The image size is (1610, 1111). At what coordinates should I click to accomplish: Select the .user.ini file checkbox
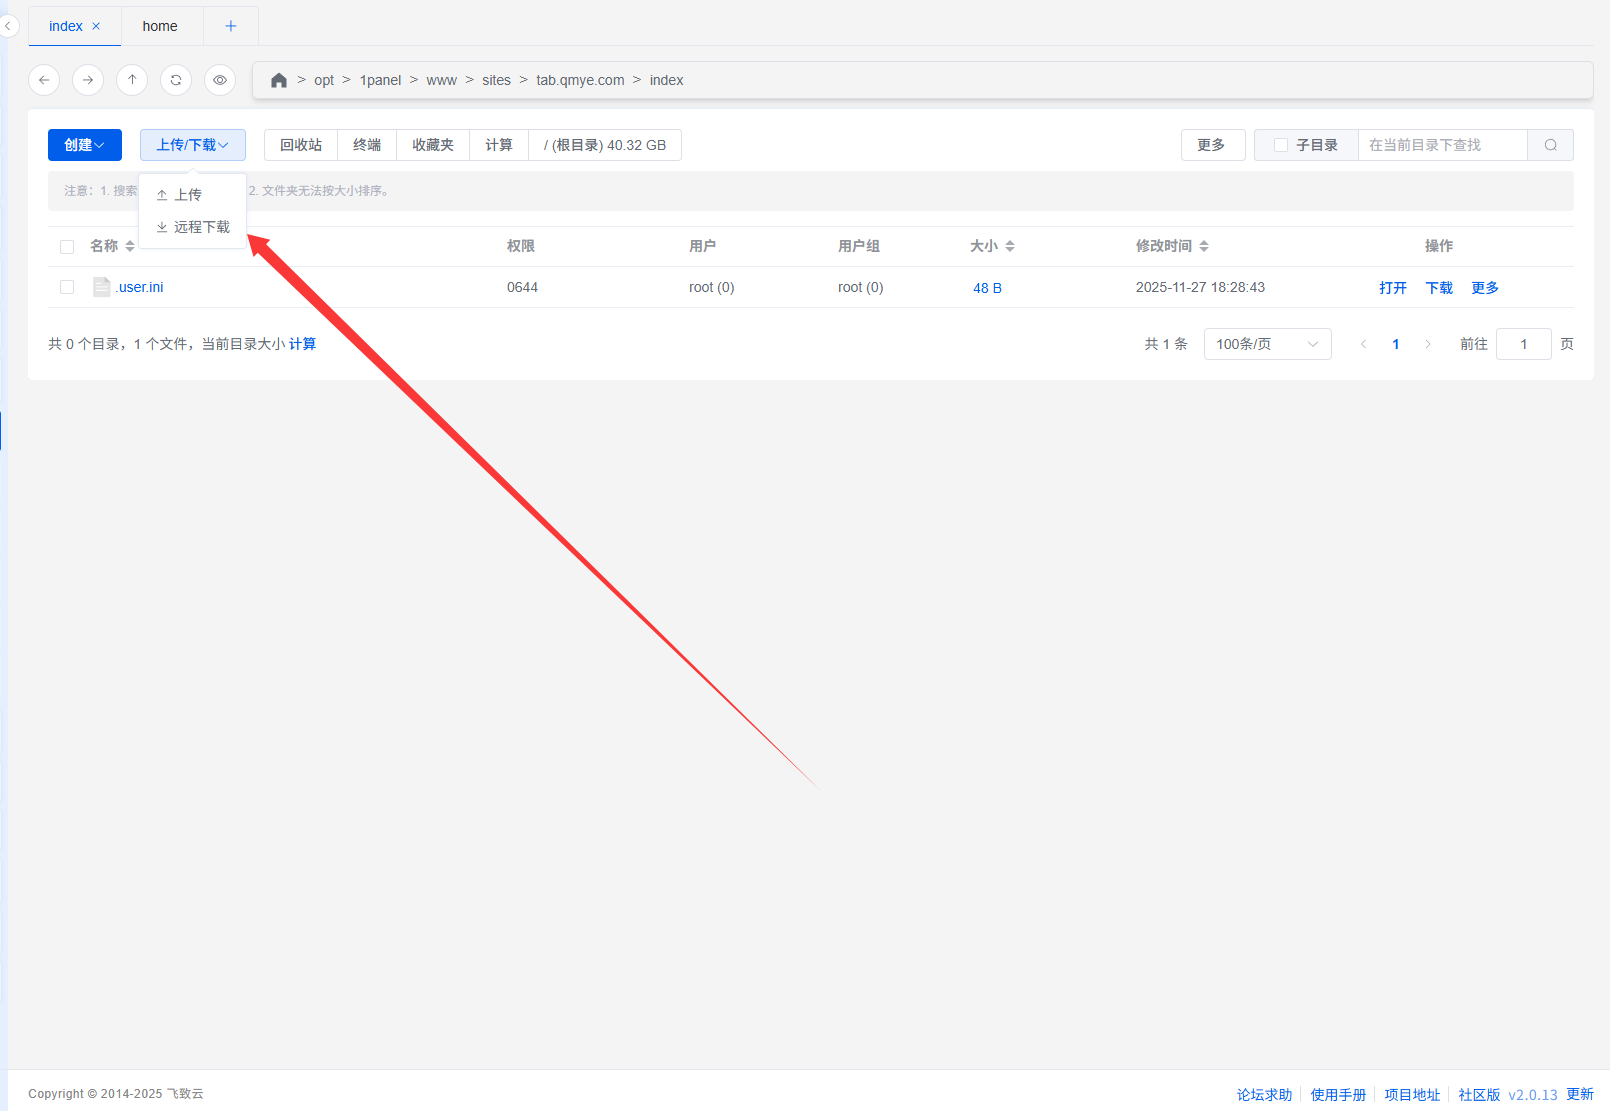[x=67, y=287]
